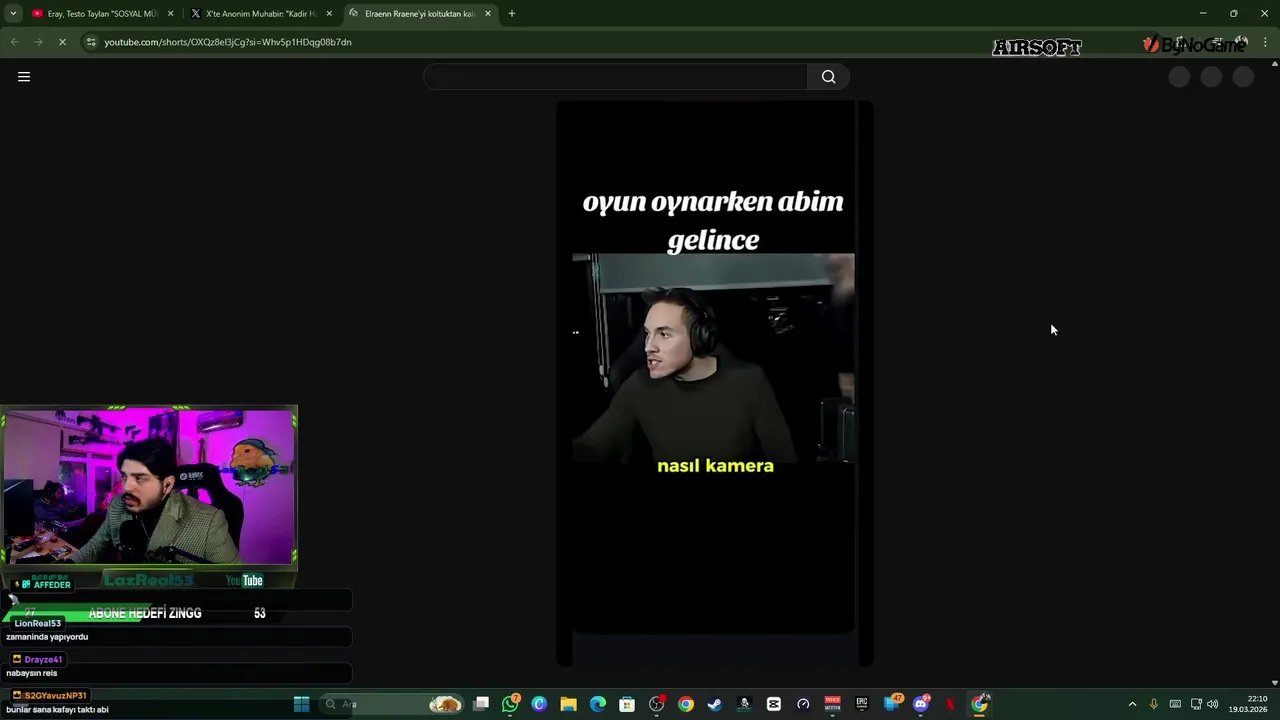The image size is (1280, 720).
Task: Open the touch keyboard tray icon
Action: 1175,704
